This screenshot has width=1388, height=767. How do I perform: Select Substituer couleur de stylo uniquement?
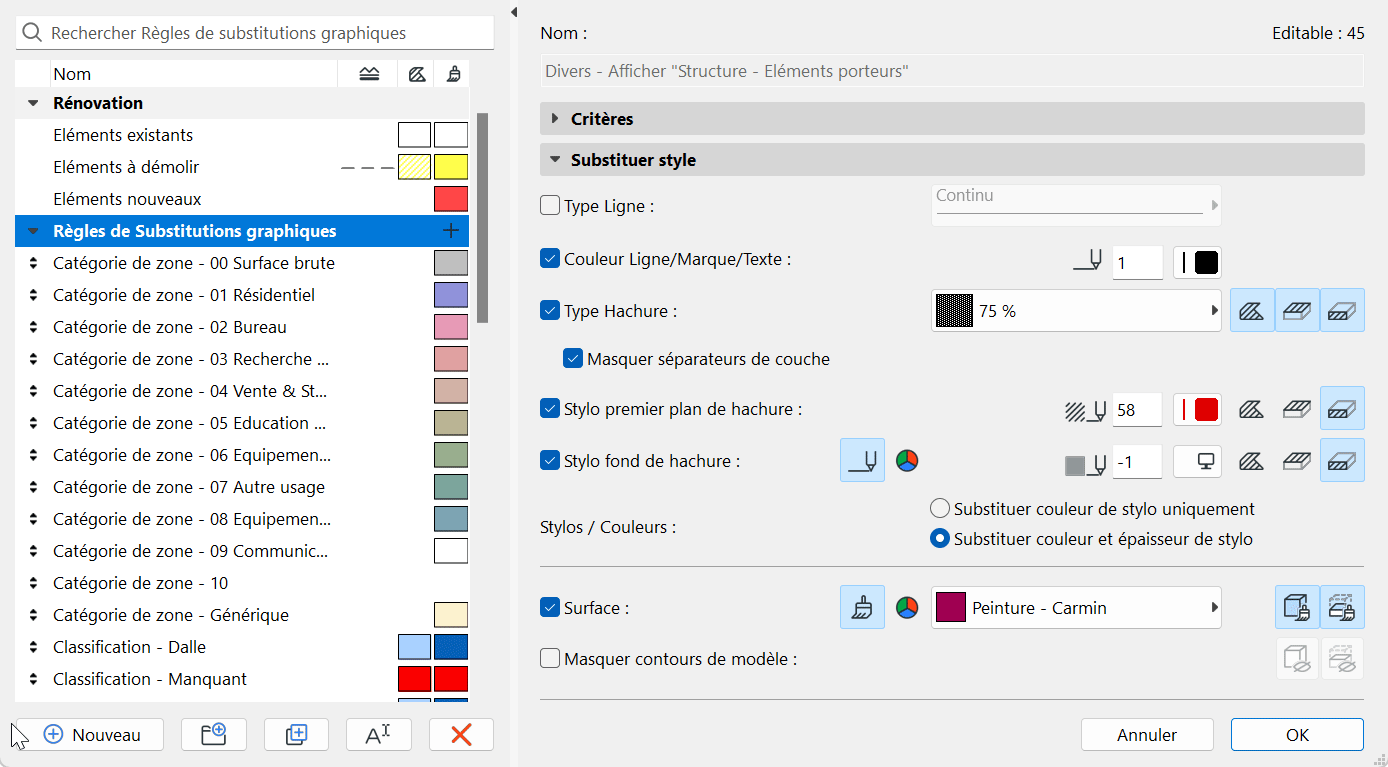[940, 509]
